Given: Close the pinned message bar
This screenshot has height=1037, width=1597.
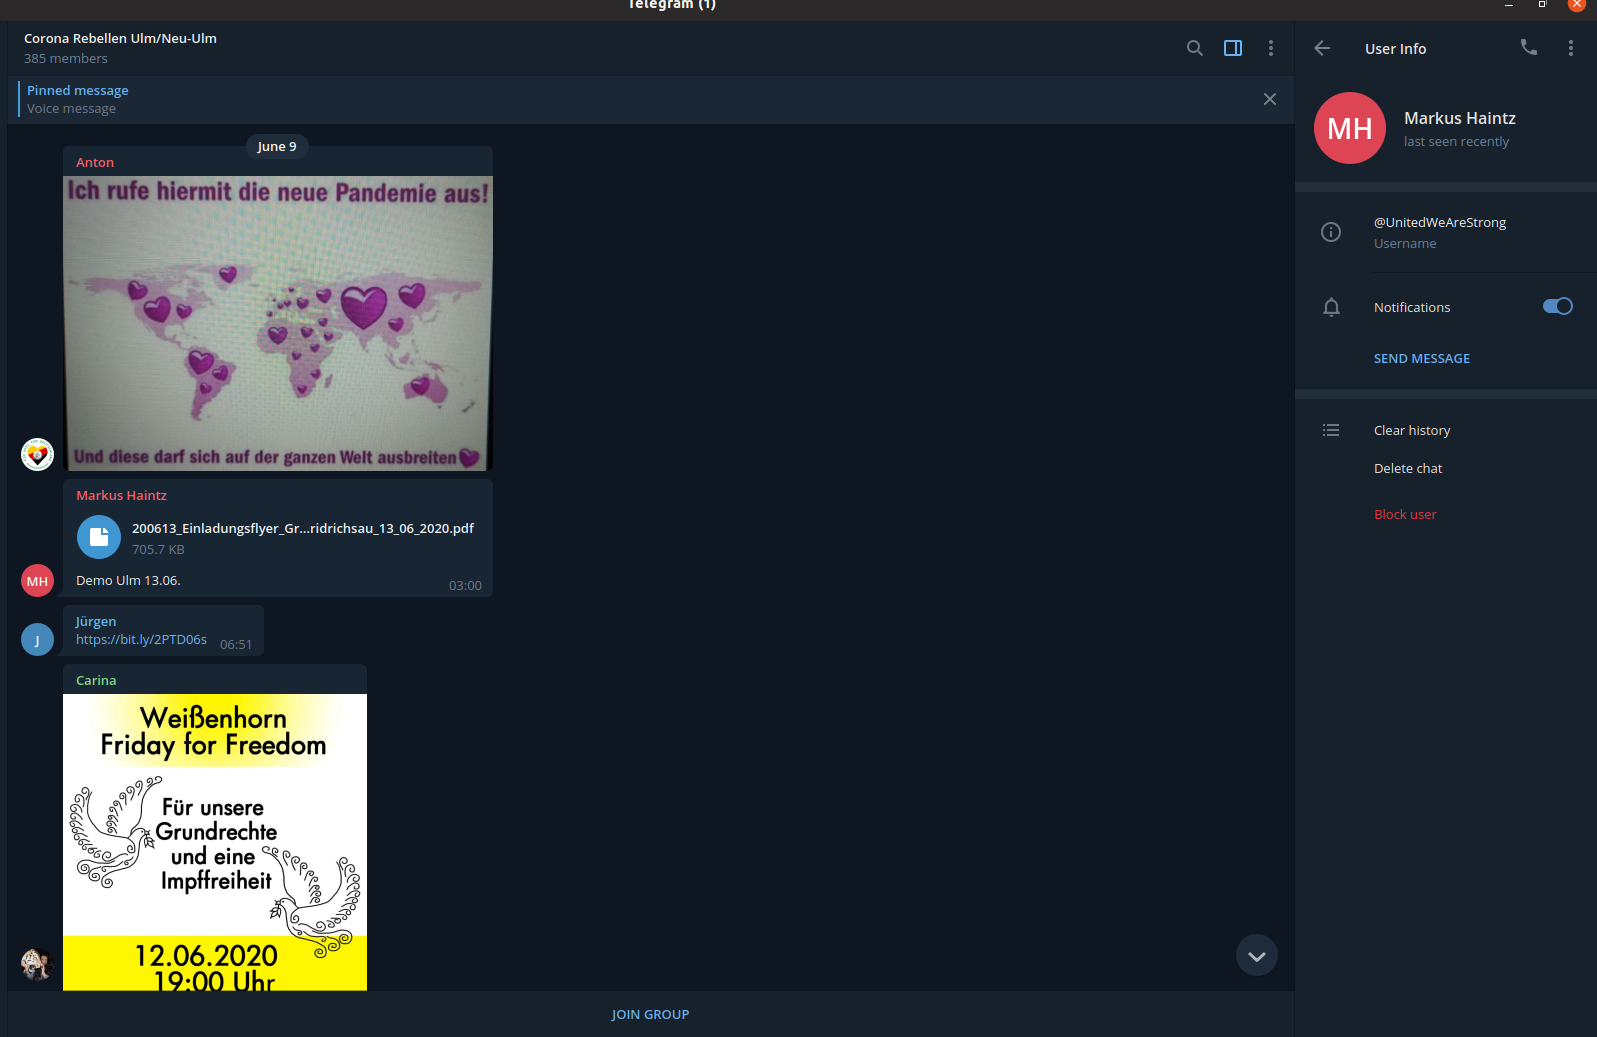Looking at the screenshot, I should coord(1269,99).
